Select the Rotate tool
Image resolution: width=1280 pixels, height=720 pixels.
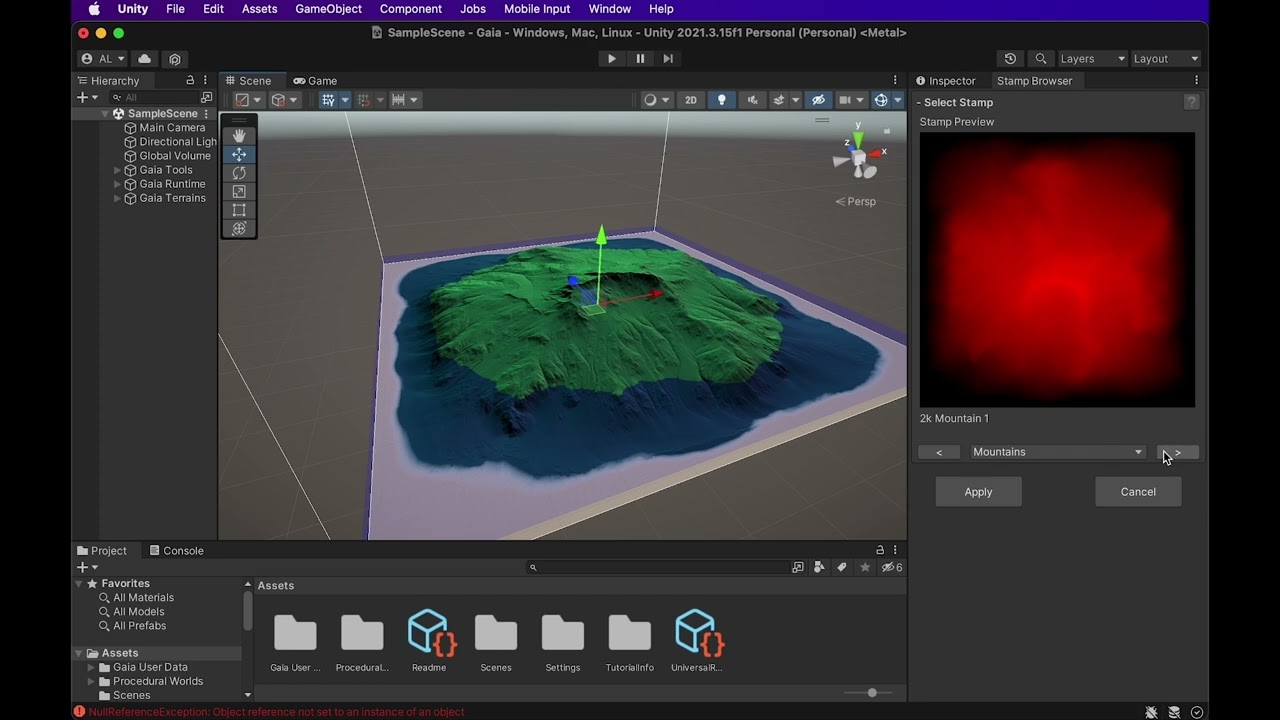coord(239,173)
